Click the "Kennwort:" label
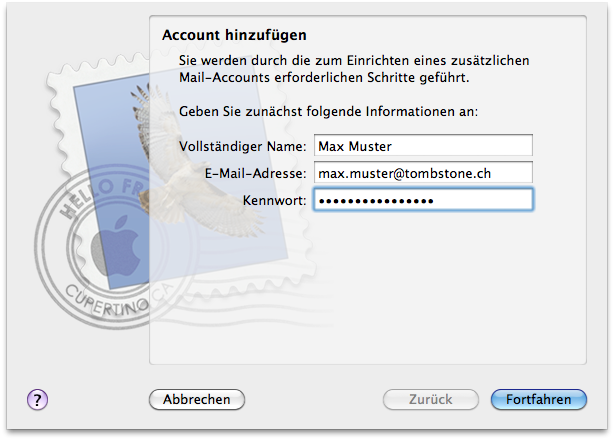614x440 pixels. point(274,200)
